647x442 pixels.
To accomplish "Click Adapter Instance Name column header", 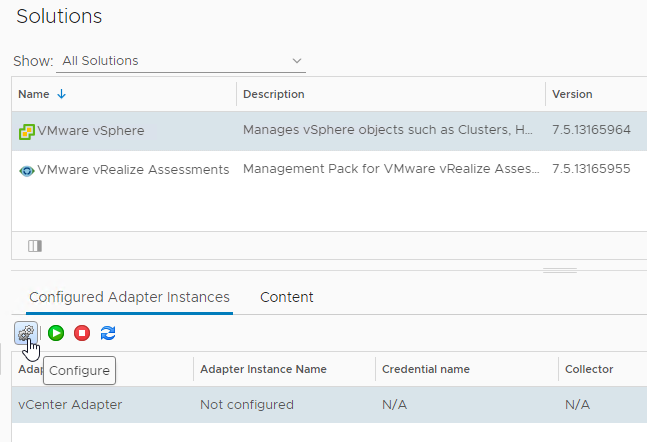I will pyautogui.click(x=263, y=369).
